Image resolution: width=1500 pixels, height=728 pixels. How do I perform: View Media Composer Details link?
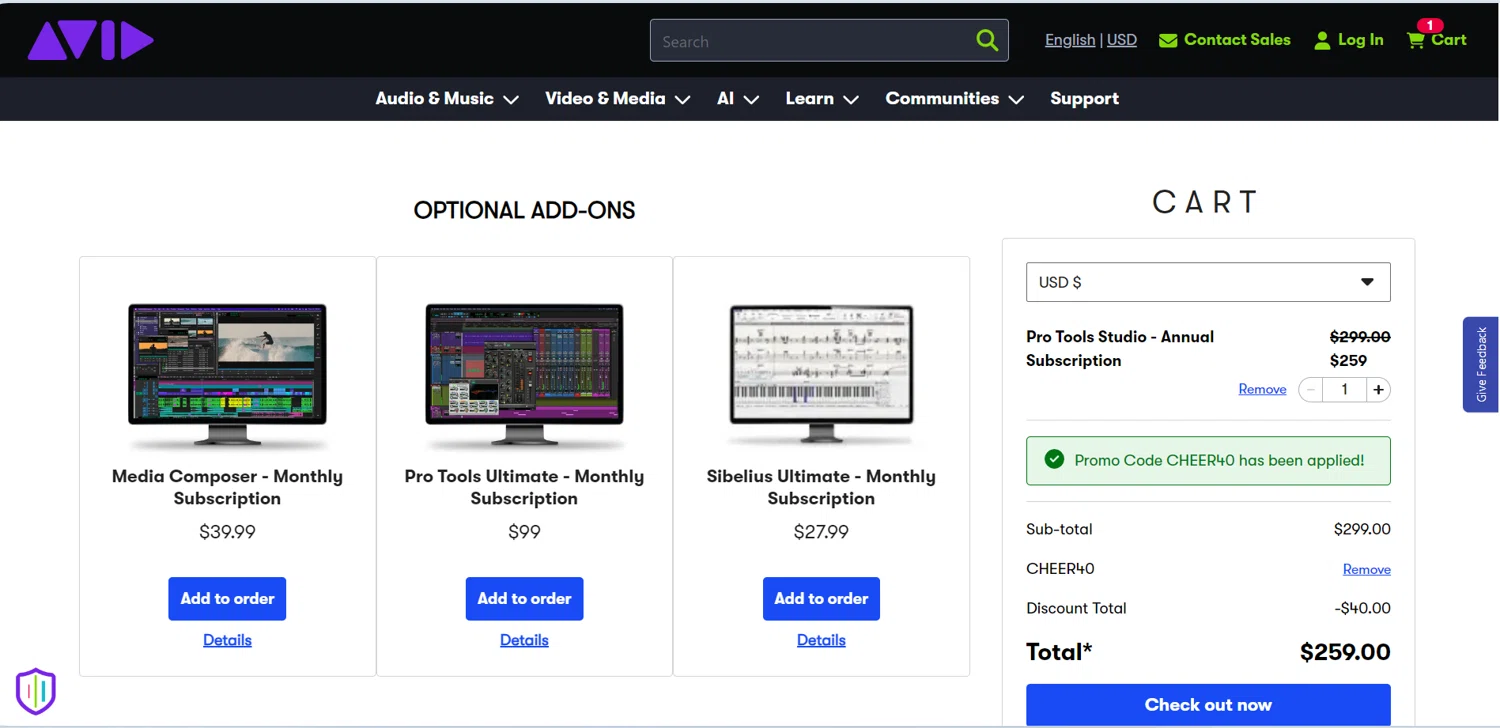coord(227,640)
